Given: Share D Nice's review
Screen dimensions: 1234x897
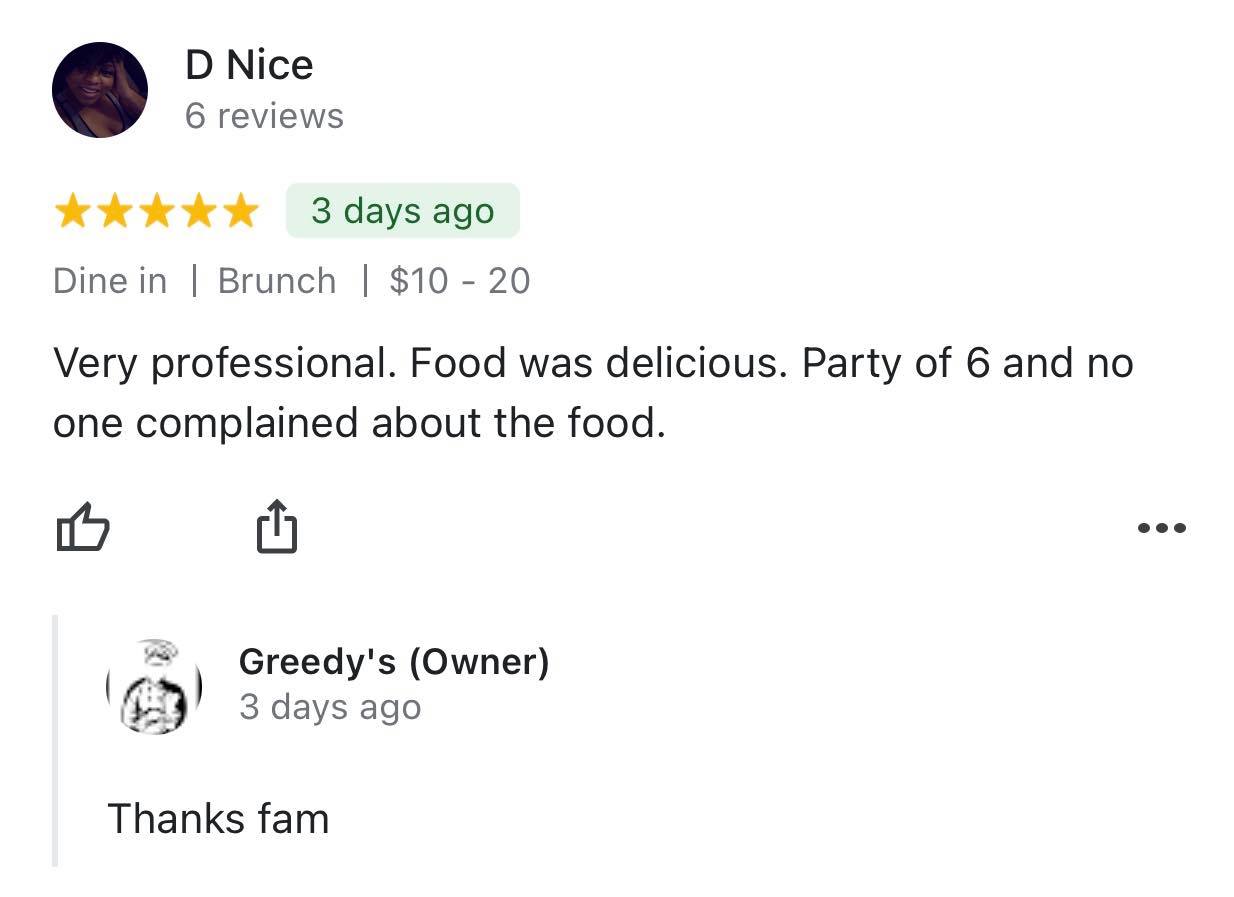Looking at the screenshot, I should (277, 526).
